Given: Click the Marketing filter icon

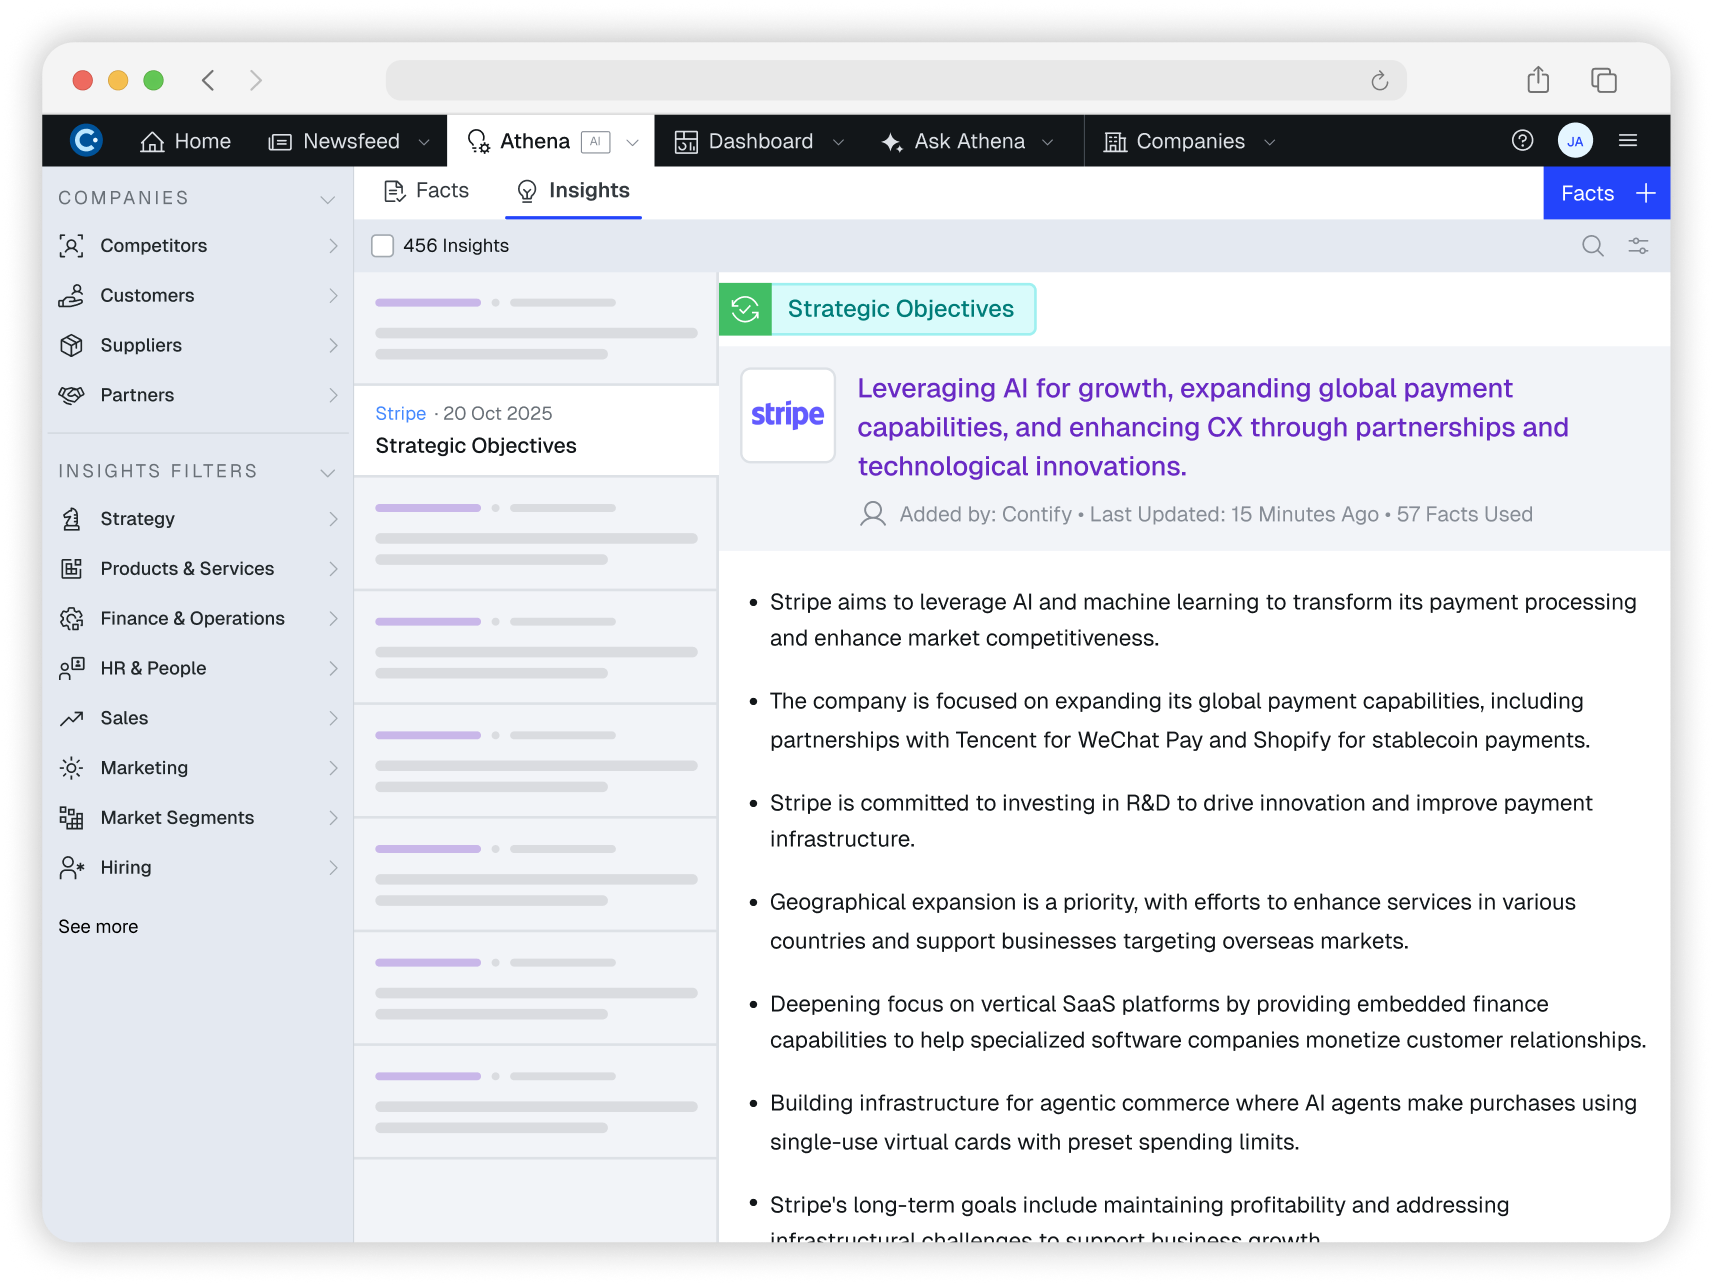Looking at the screenshot, I should click(71, 767).
